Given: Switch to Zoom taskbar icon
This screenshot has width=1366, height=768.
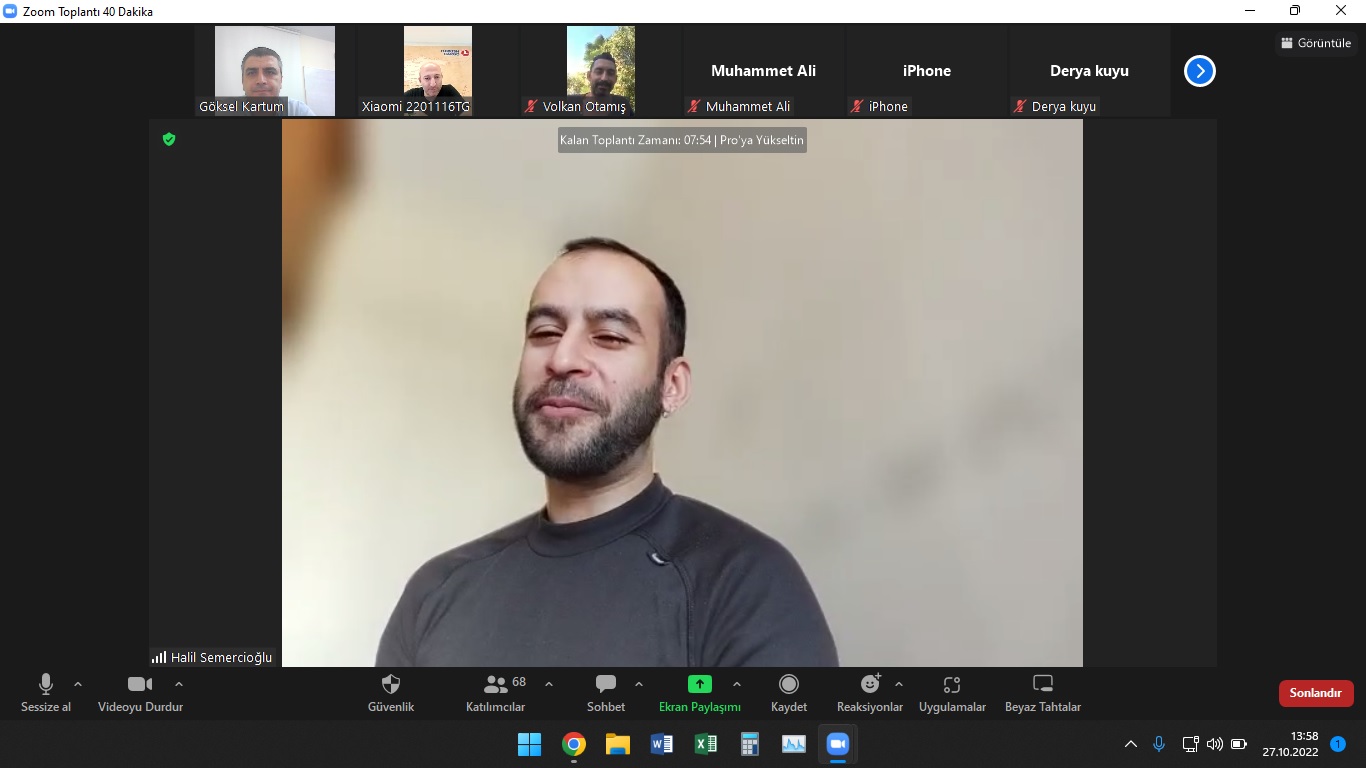Looking at the screenshot, I should point(837,744).
